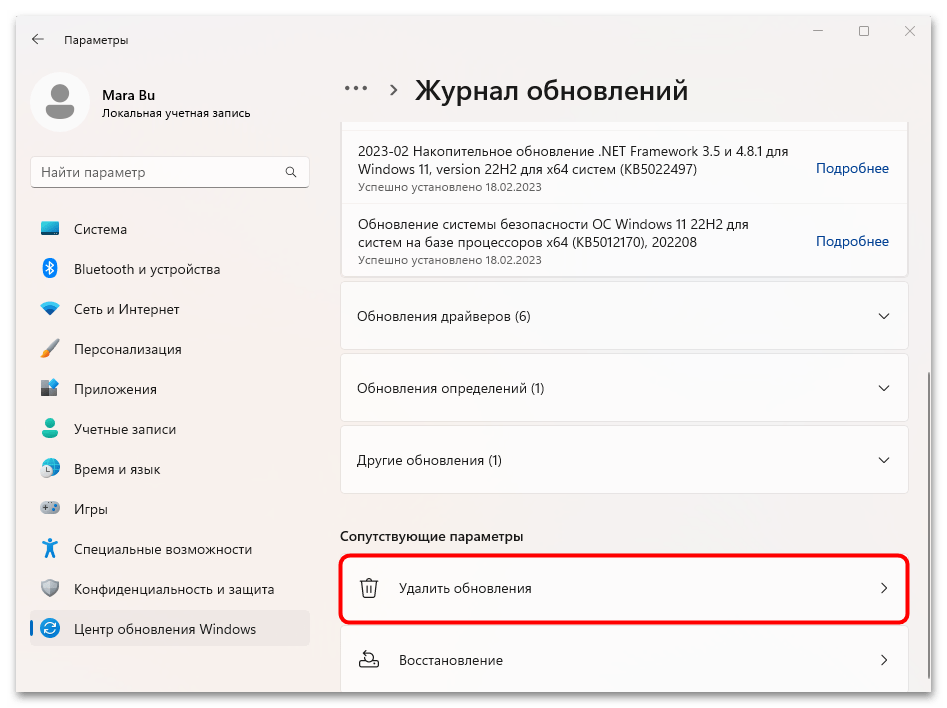
Task: Click Подробнее link for KB5022497
Action: coord(852,168)
